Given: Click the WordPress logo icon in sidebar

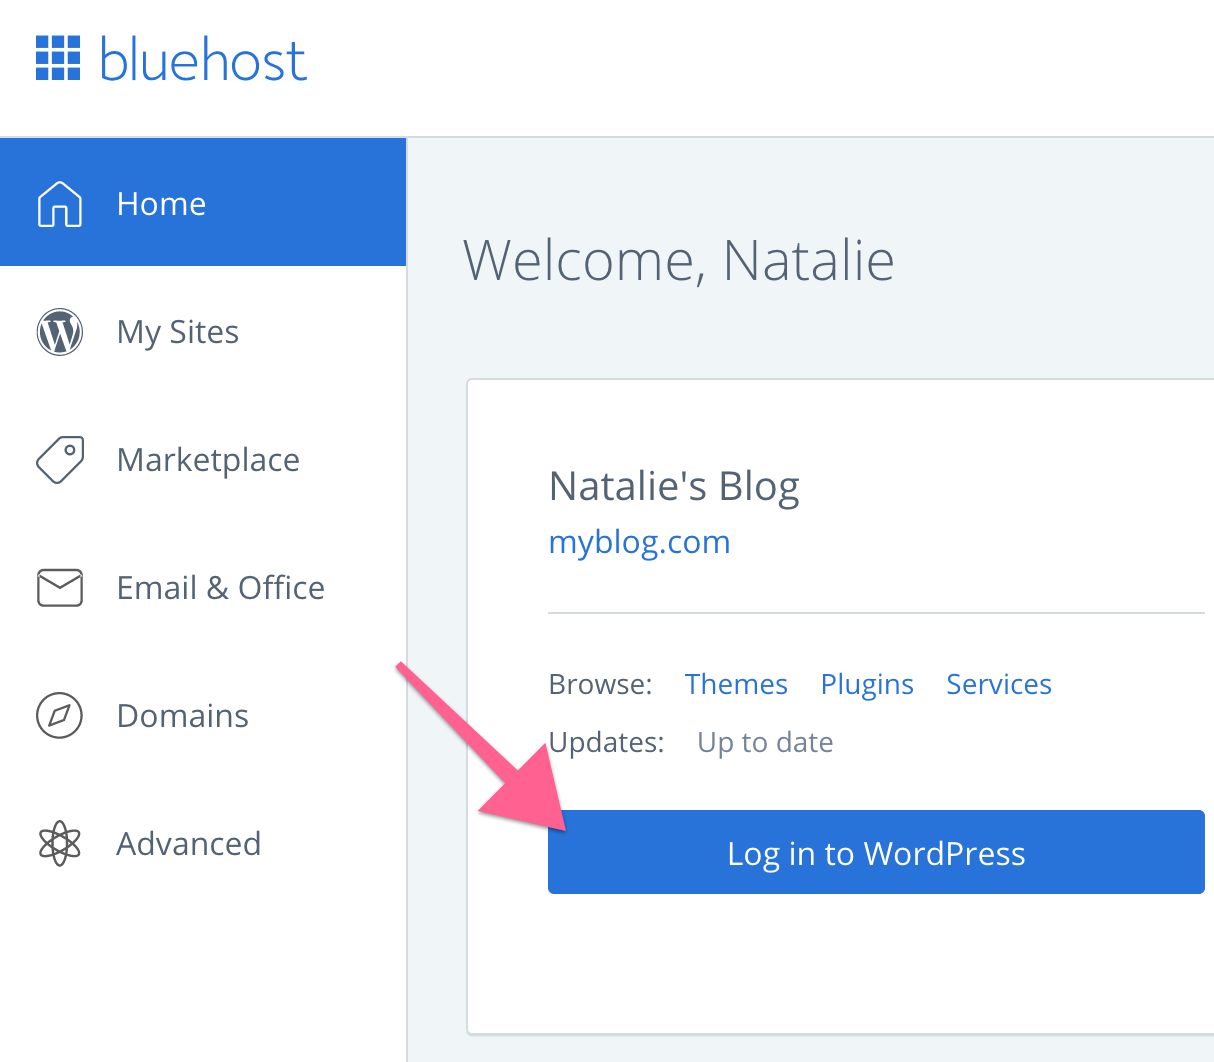Looking at the screenshot, I should [60, 332].
